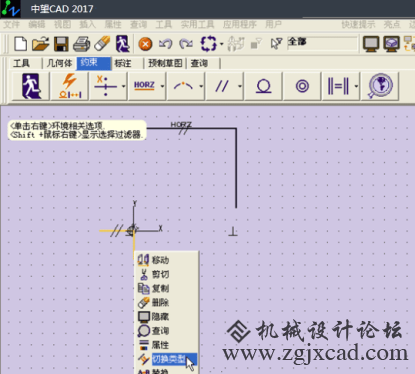Click 快速提示 in the menu bar

358,24
